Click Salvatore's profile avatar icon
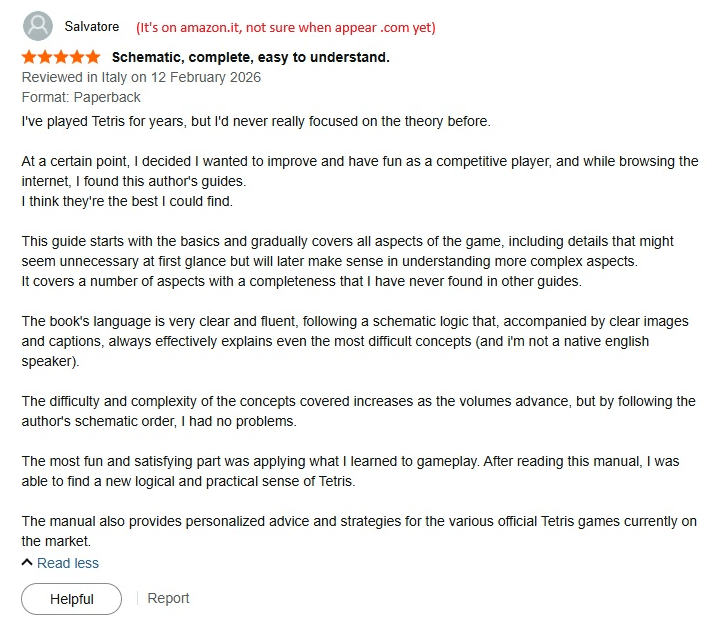The image size is (718, 623). tap(38, 26)
